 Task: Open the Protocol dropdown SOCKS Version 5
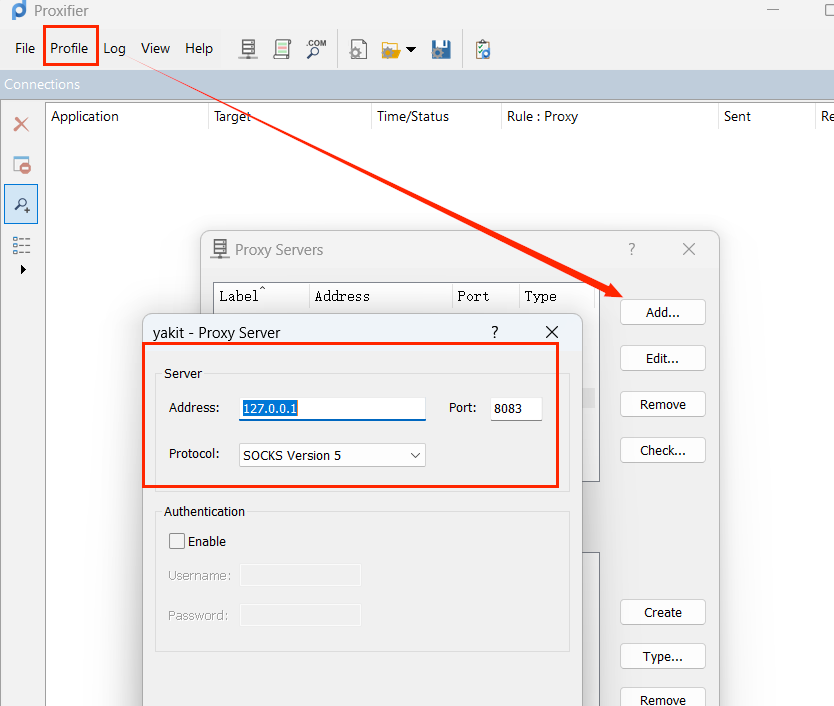click(x=332, y=455)
